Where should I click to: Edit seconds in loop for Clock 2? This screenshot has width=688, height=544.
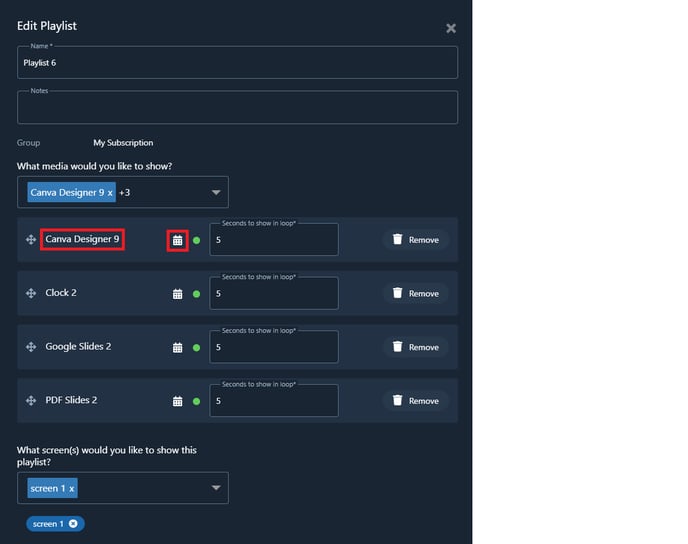(x=274, y=293)
